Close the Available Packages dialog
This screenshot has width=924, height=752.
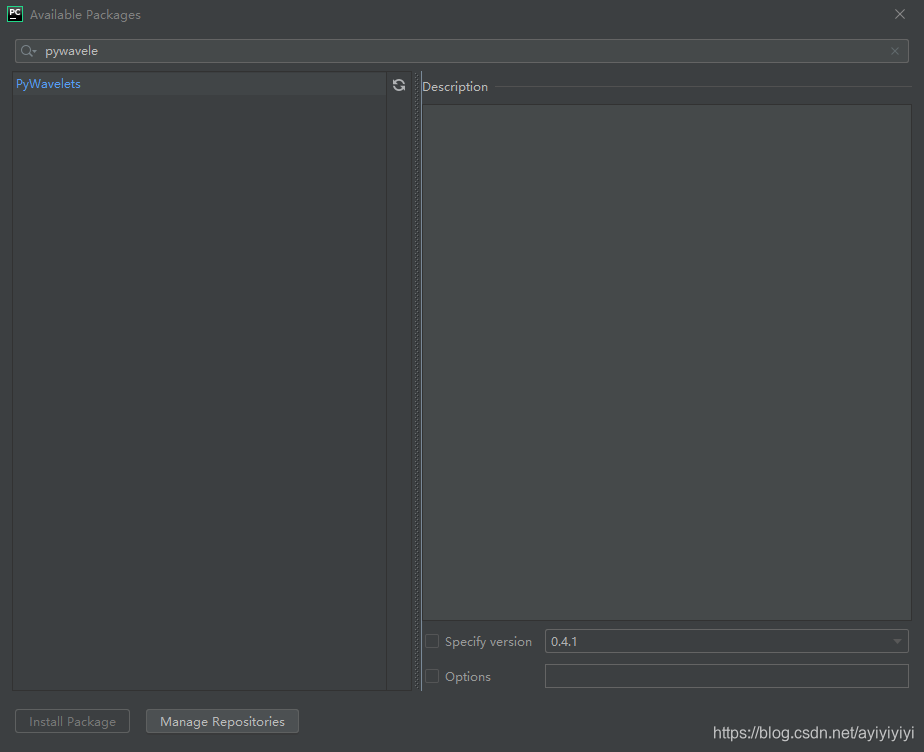click(x=899, y=14)
